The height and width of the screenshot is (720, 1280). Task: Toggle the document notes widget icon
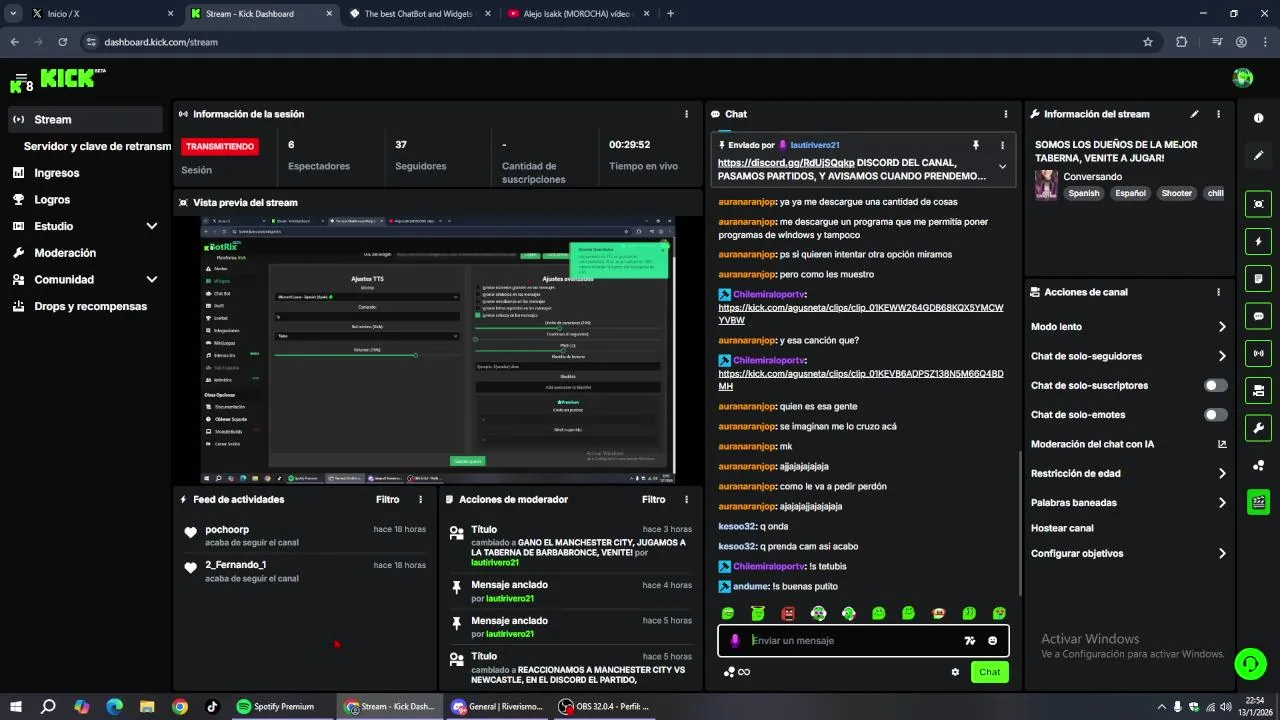[1259, 278]
